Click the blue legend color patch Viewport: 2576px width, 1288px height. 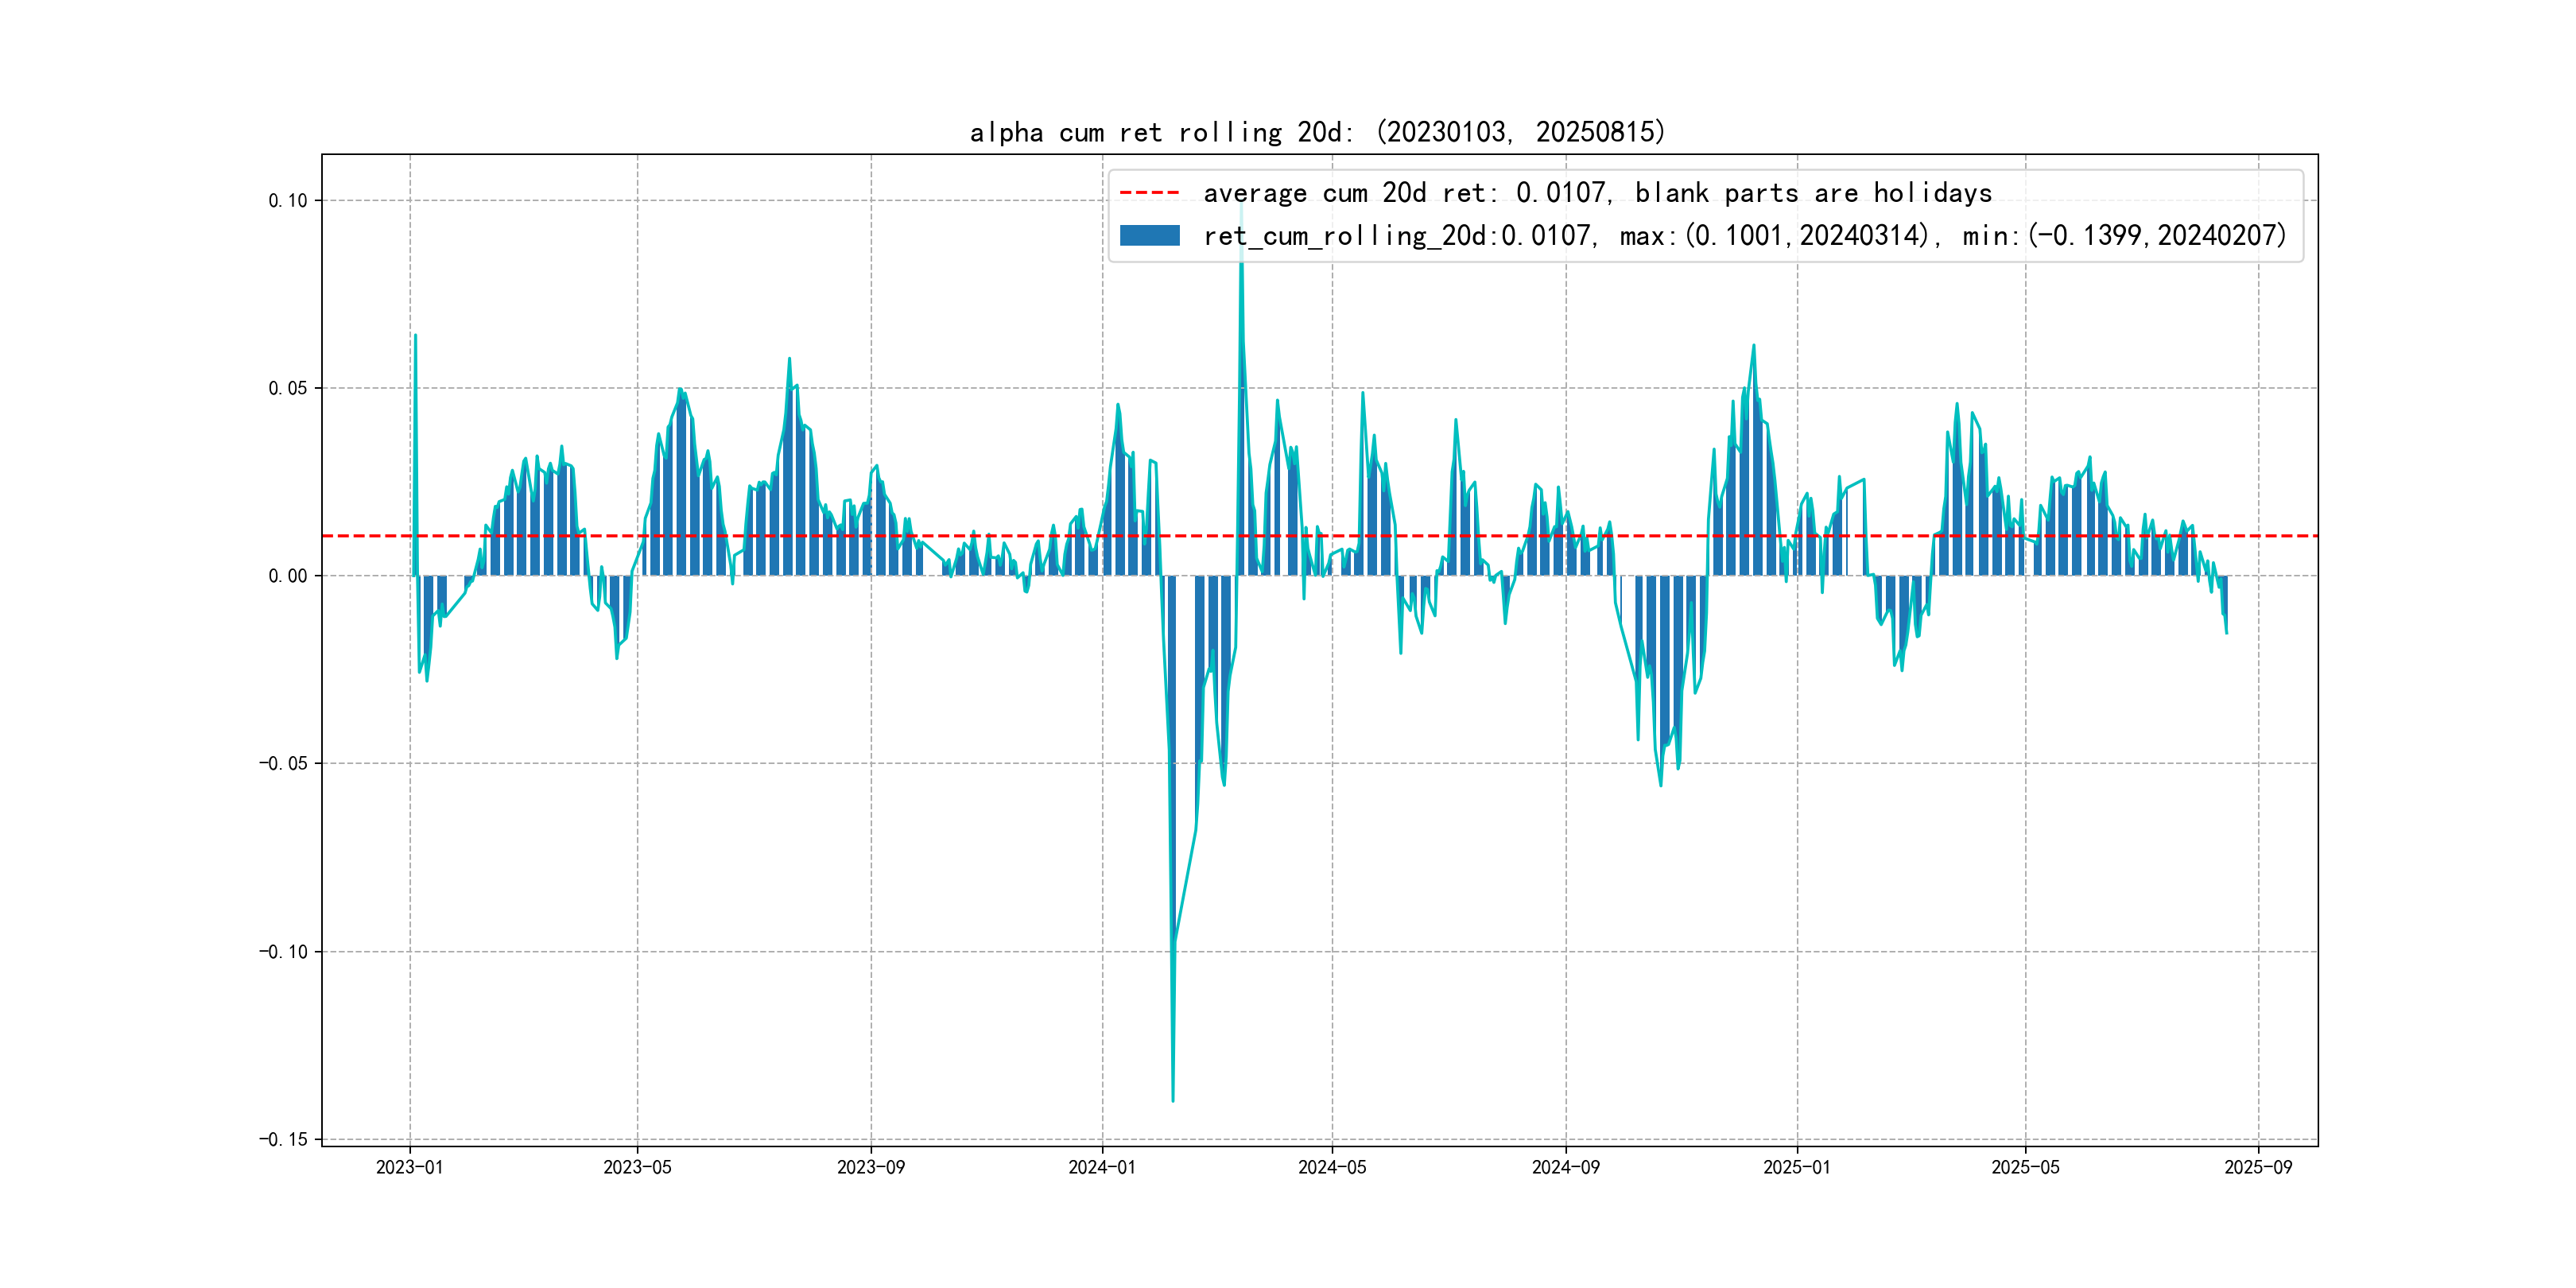click(x=1149, y=236)
